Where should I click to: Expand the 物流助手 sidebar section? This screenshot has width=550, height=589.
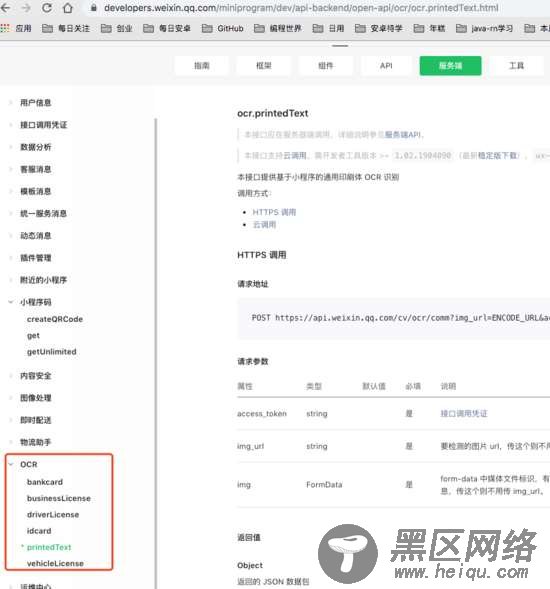(35, 442)
